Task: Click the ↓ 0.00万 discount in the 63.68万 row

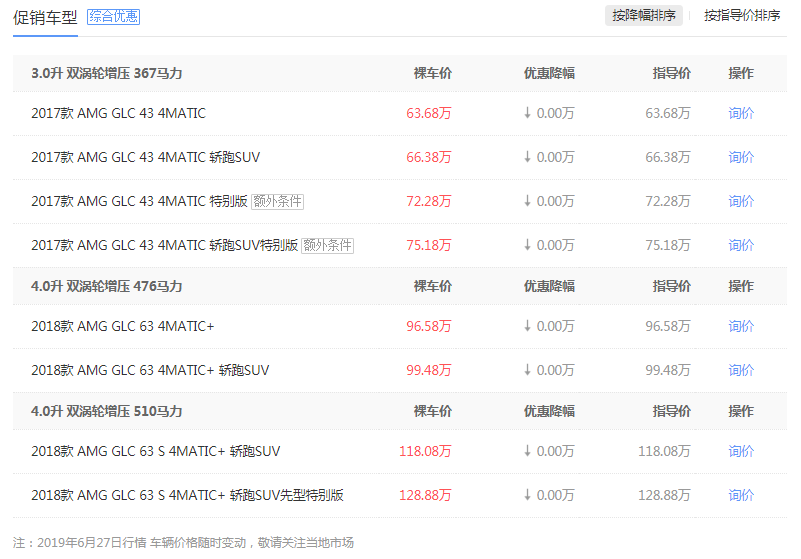Action: [x=549, y=113]
